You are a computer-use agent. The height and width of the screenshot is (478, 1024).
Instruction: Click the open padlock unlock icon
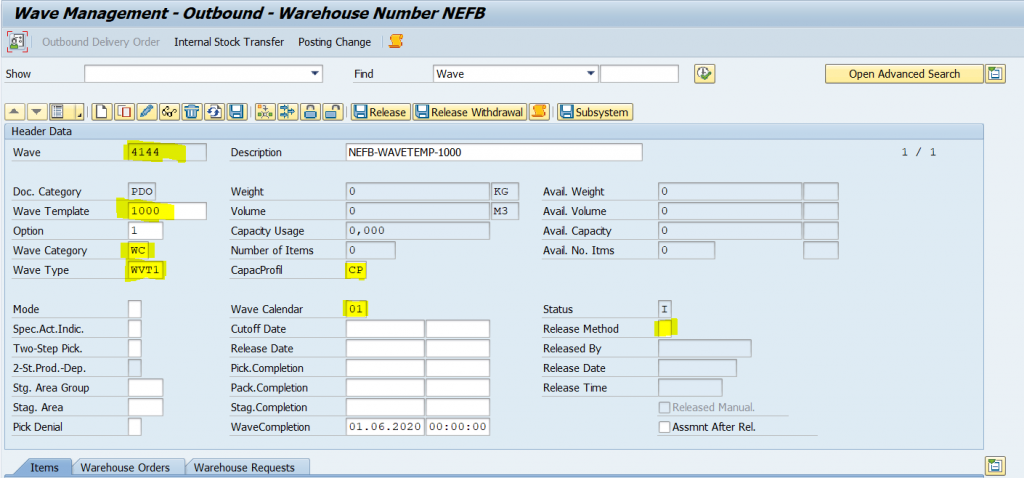click(333, 112)
